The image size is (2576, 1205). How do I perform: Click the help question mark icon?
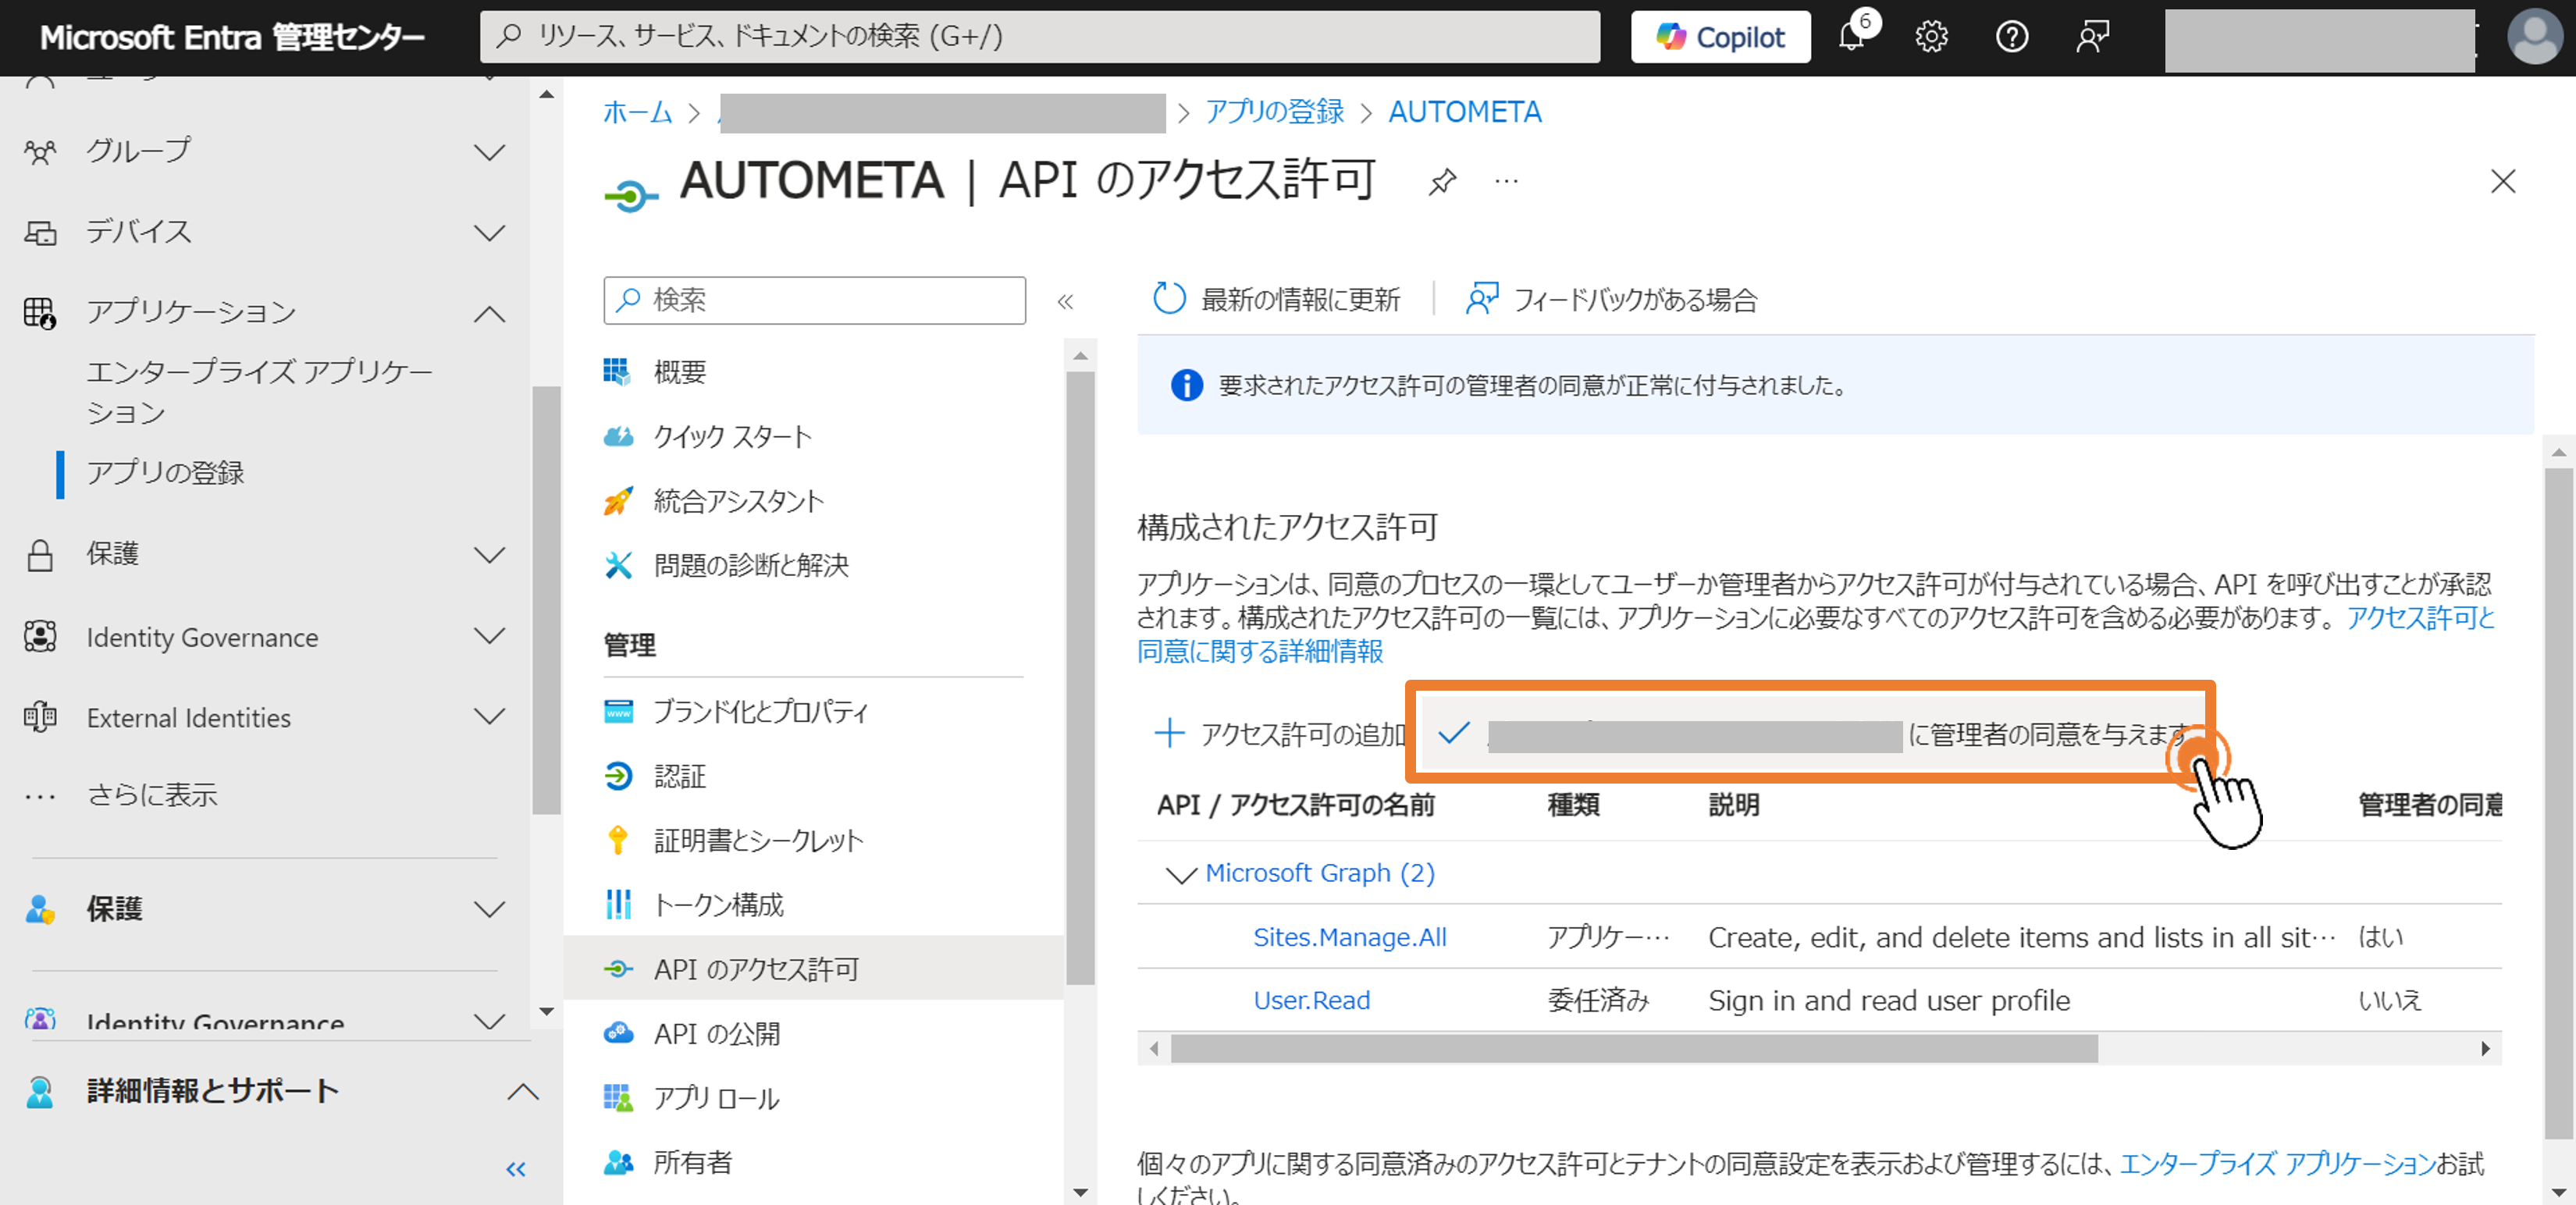click(2011, 37)
